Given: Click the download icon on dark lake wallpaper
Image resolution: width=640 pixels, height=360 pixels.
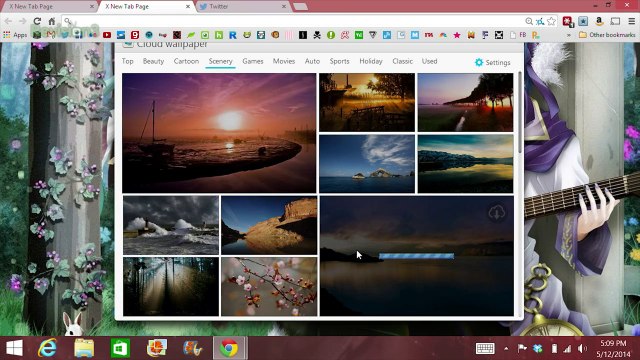Looking at the screenshot, I should click(x=497, y=213).
